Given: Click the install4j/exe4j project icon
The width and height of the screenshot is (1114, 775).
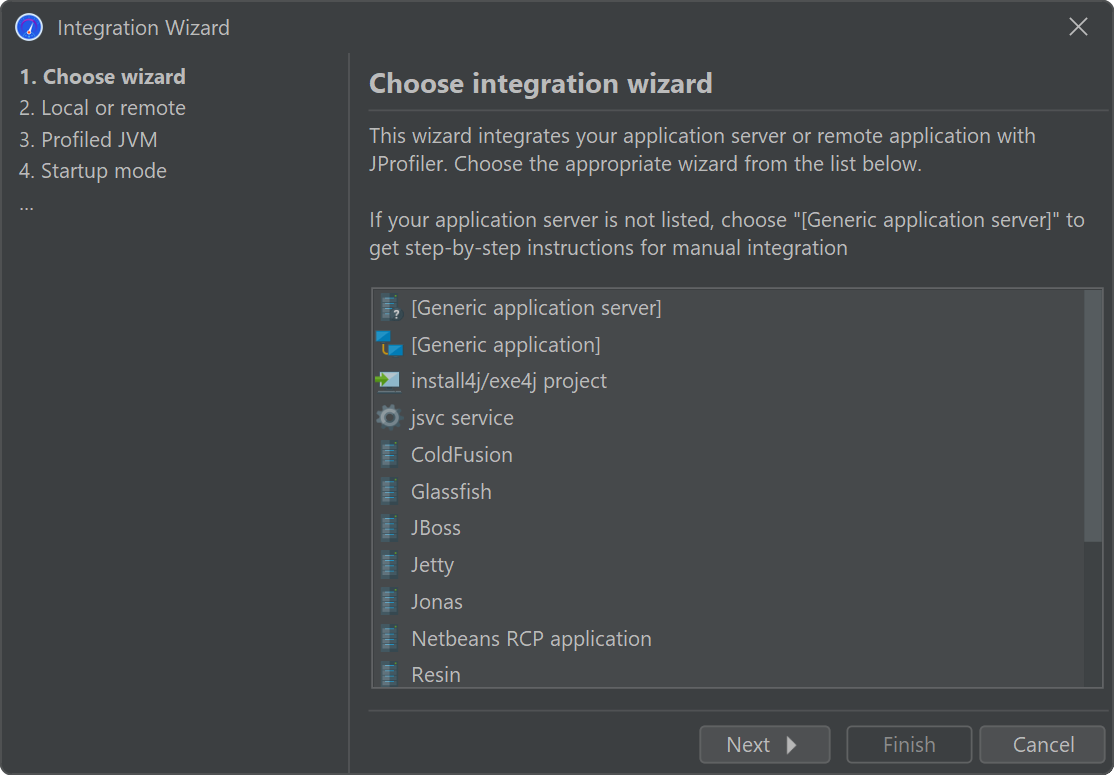Looking at the screenshot, I should point(388,381).
